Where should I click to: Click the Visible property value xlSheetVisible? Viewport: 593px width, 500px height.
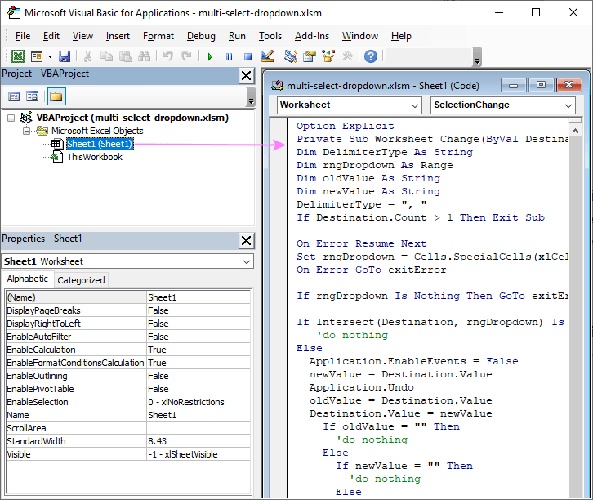pos(198,454)
